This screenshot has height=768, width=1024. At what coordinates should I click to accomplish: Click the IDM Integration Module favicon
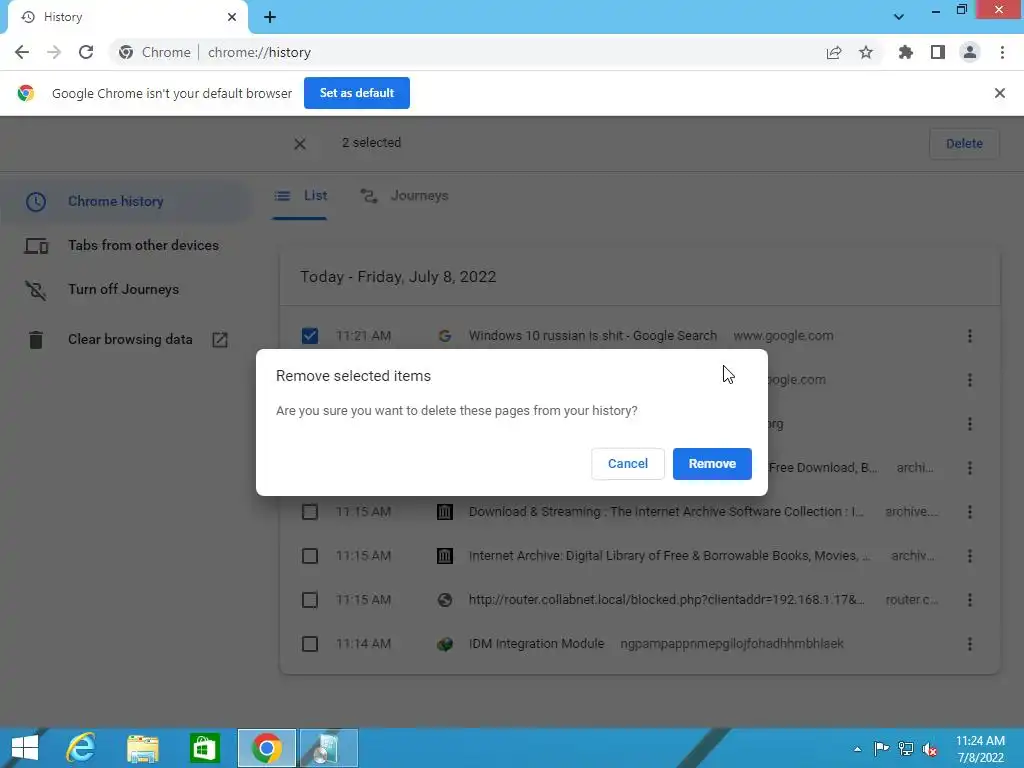[445, 644]
